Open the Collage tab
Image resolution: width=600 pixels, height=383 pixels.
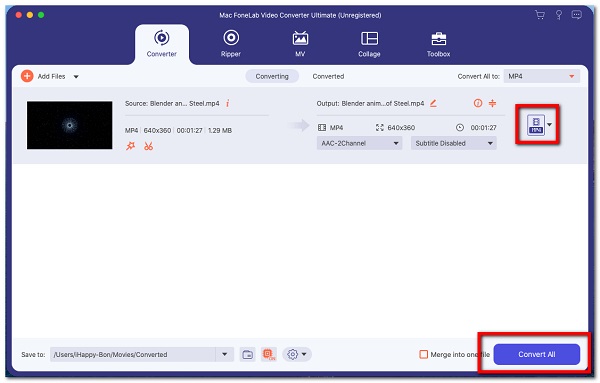pyautogui.click(x=369, y=44)
